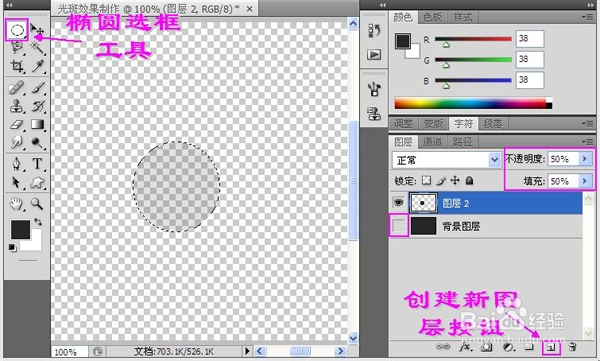Select the History Brush tool
Viewport: 600px width, 361px height.
coord(37,106)
